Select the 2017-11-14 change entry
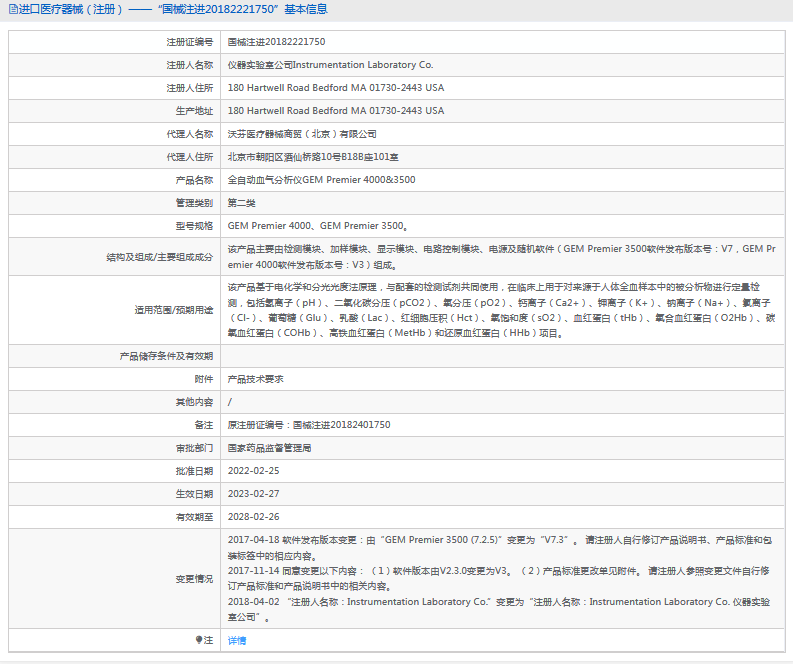Image resolution: width=793 pixels, height=664 pixels. 499,579
